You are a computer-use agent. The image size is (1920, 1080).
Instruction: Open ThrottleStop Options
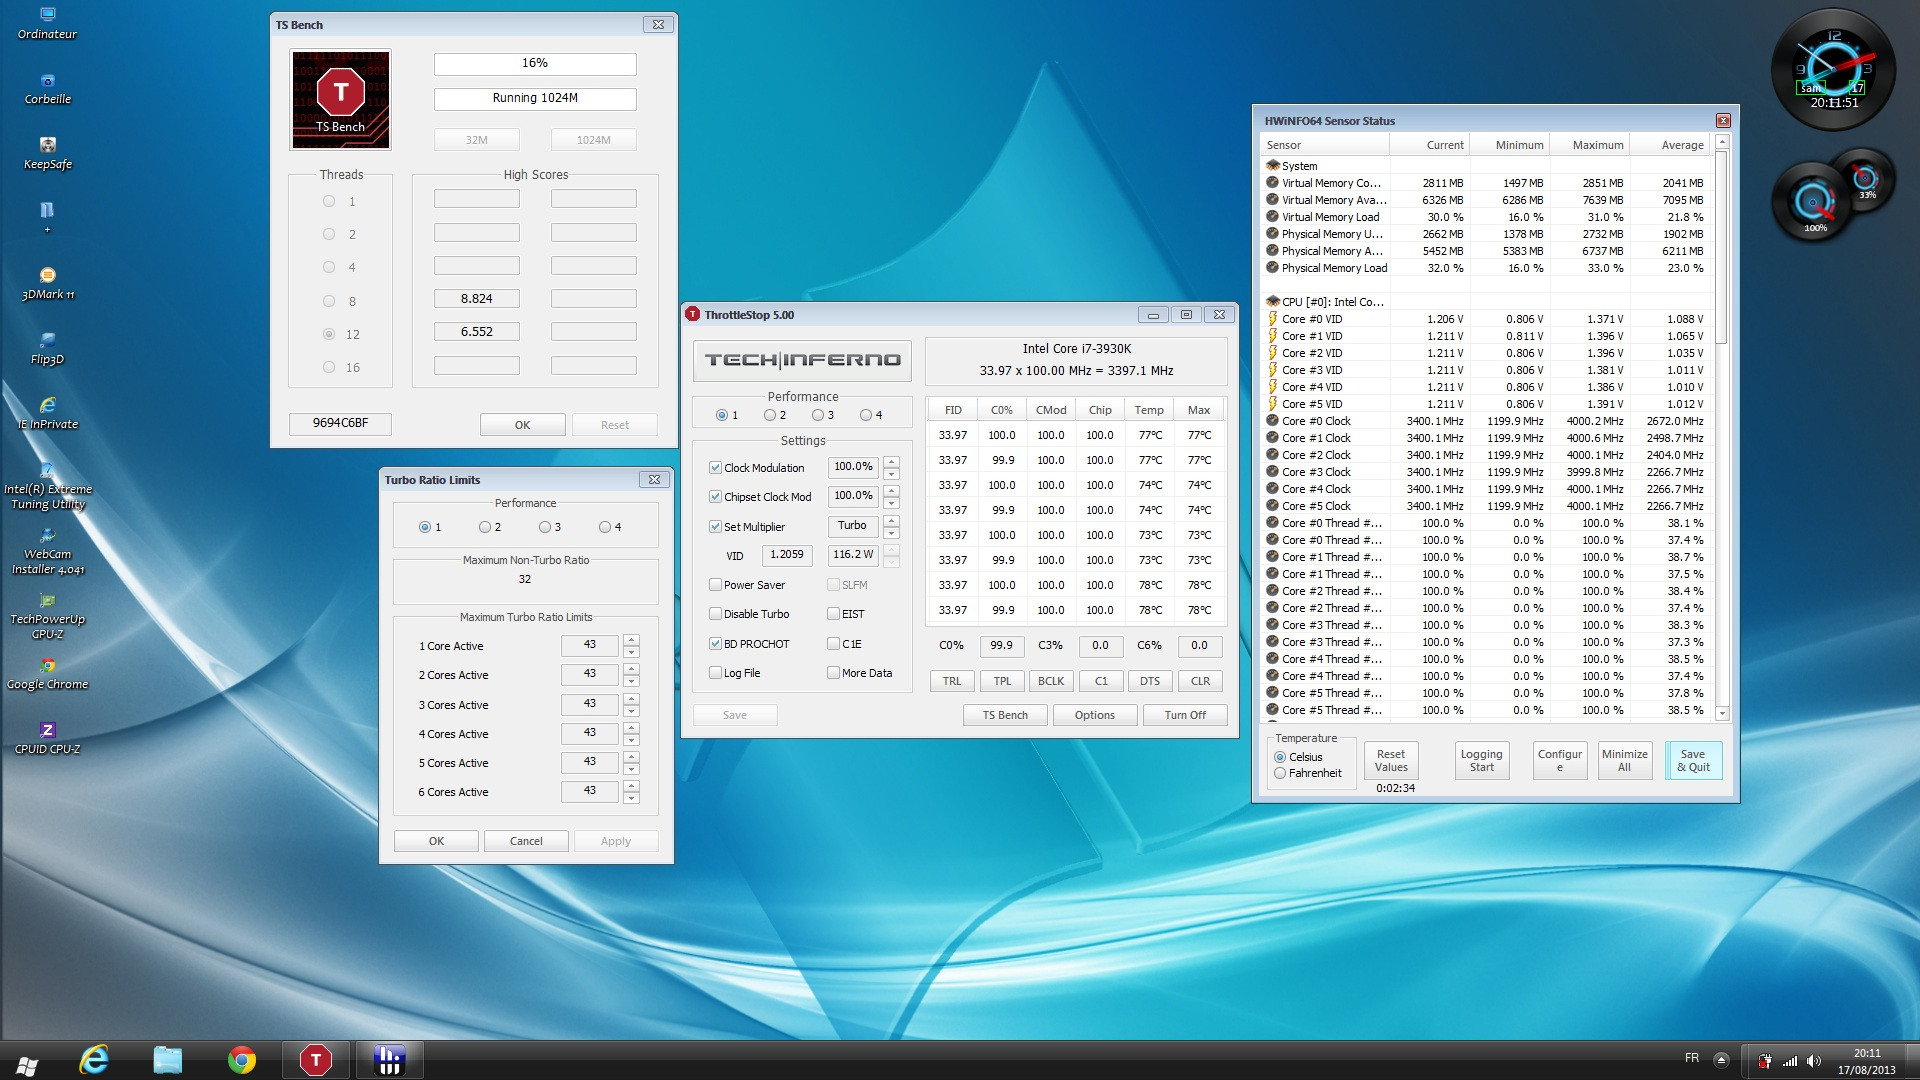1095,715
